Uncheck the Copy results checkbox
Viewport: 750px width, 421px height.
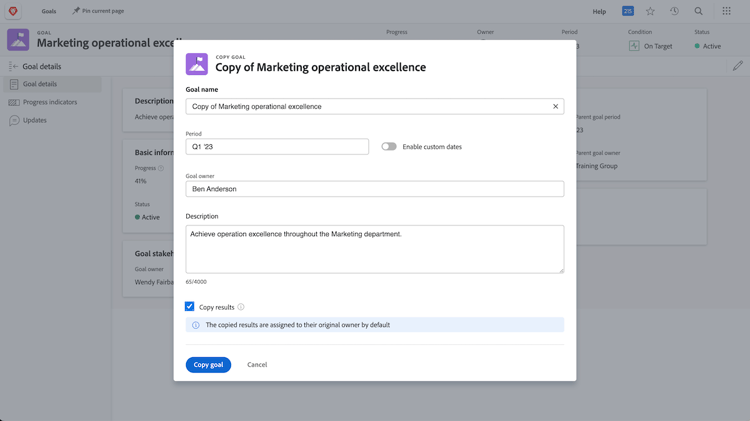click(x=190, y=307)
